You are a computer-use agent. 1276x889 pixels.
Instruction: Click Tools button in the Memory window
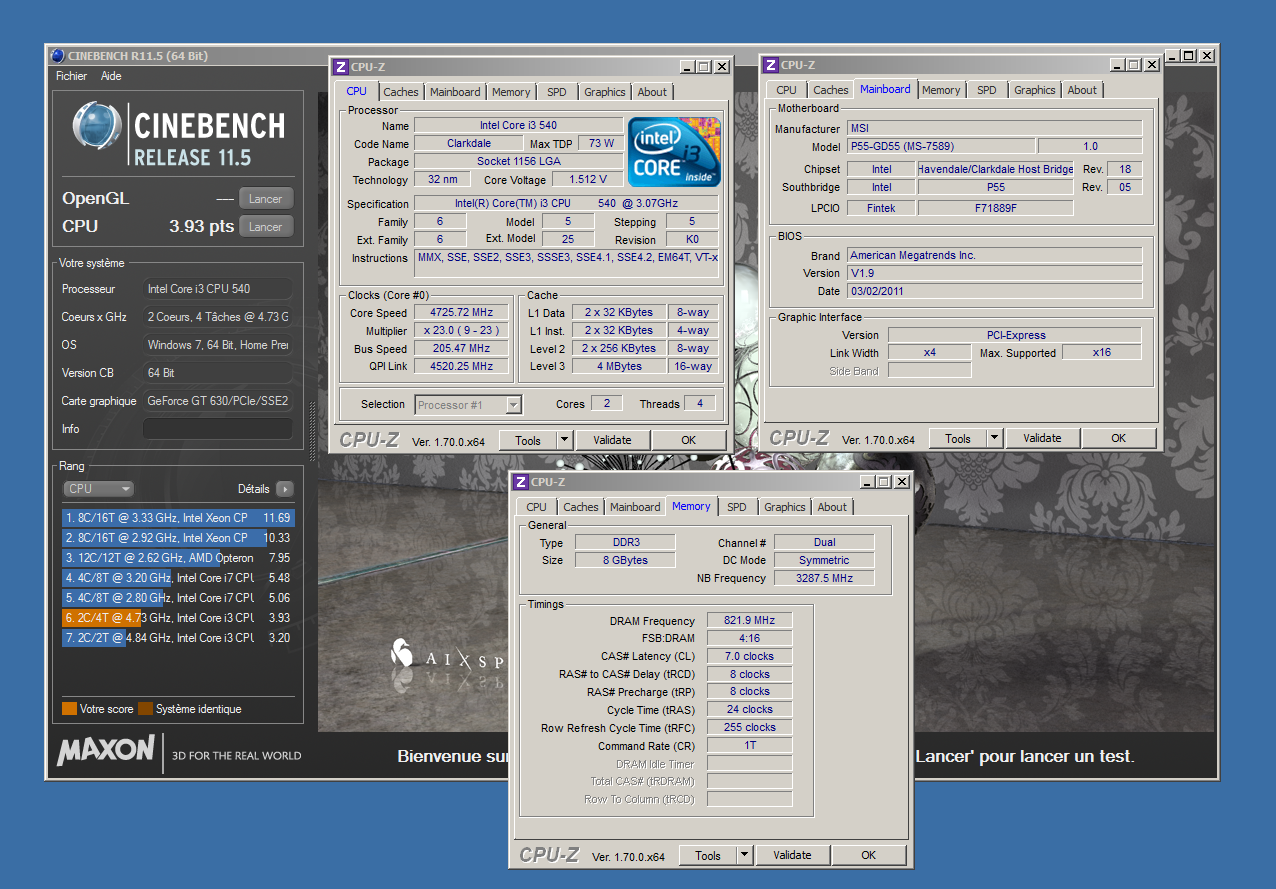(708, 855)
